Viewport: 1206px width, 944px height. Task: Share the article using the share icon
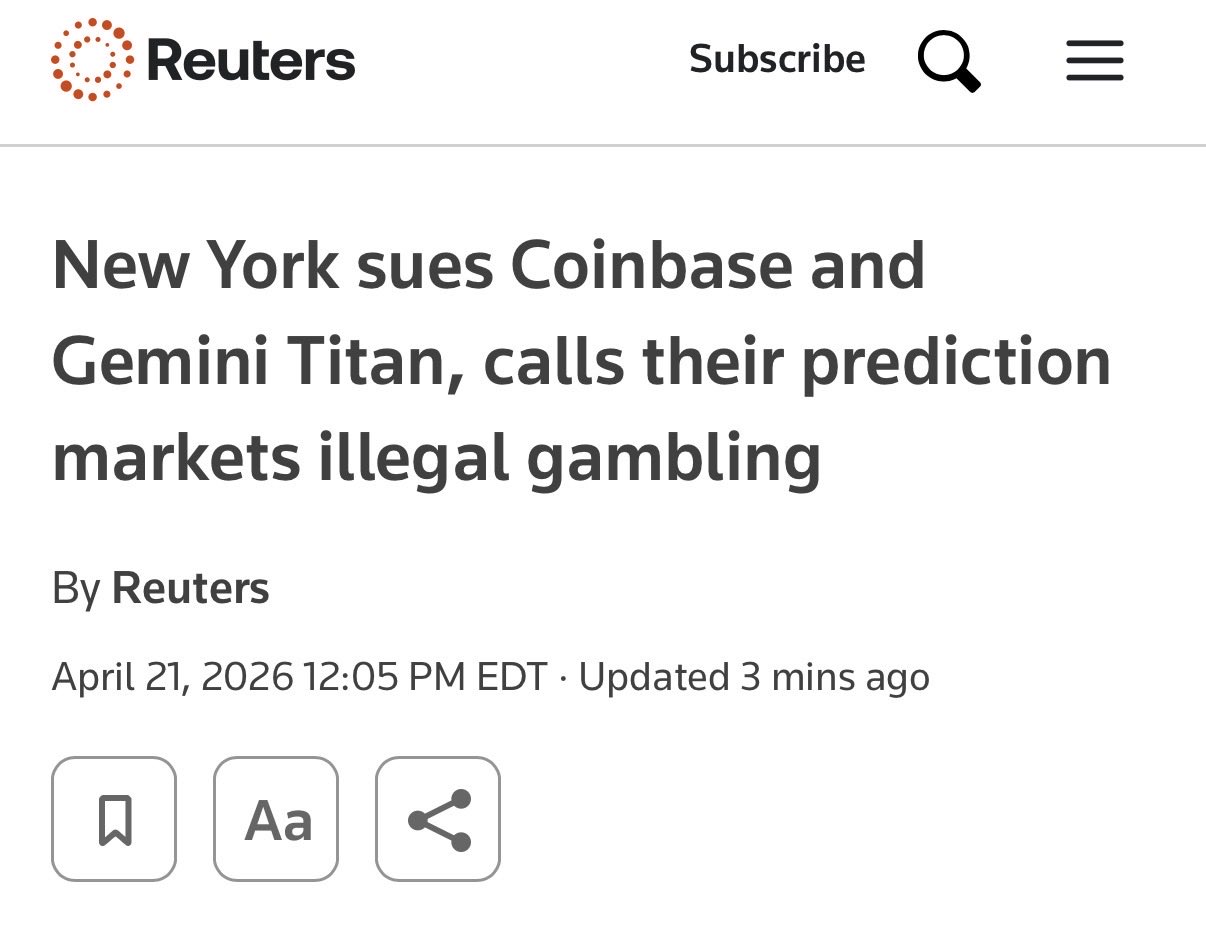(438, 819)
